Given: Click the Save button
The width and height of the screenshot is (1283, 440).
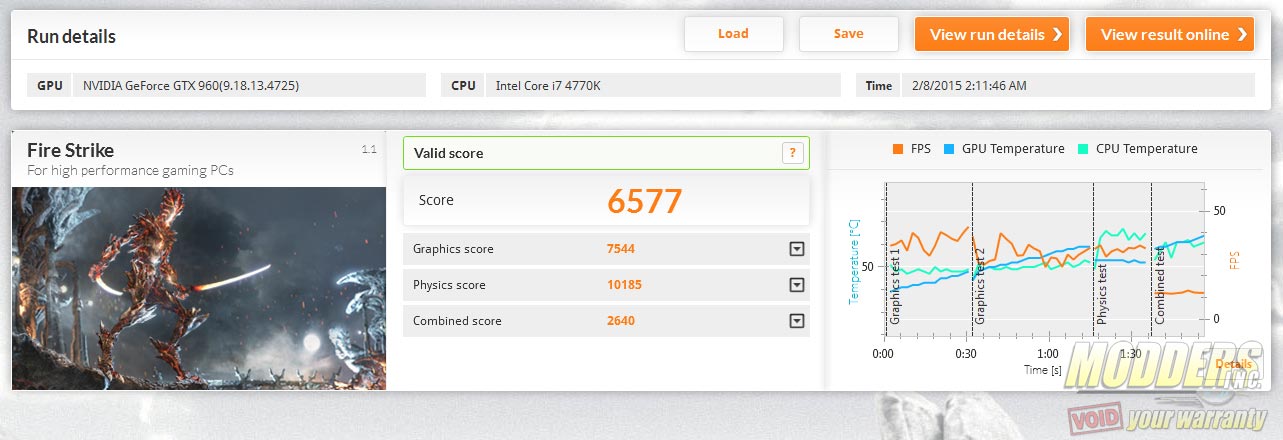Looking at the screenshot, I should (x=848, y=34).
